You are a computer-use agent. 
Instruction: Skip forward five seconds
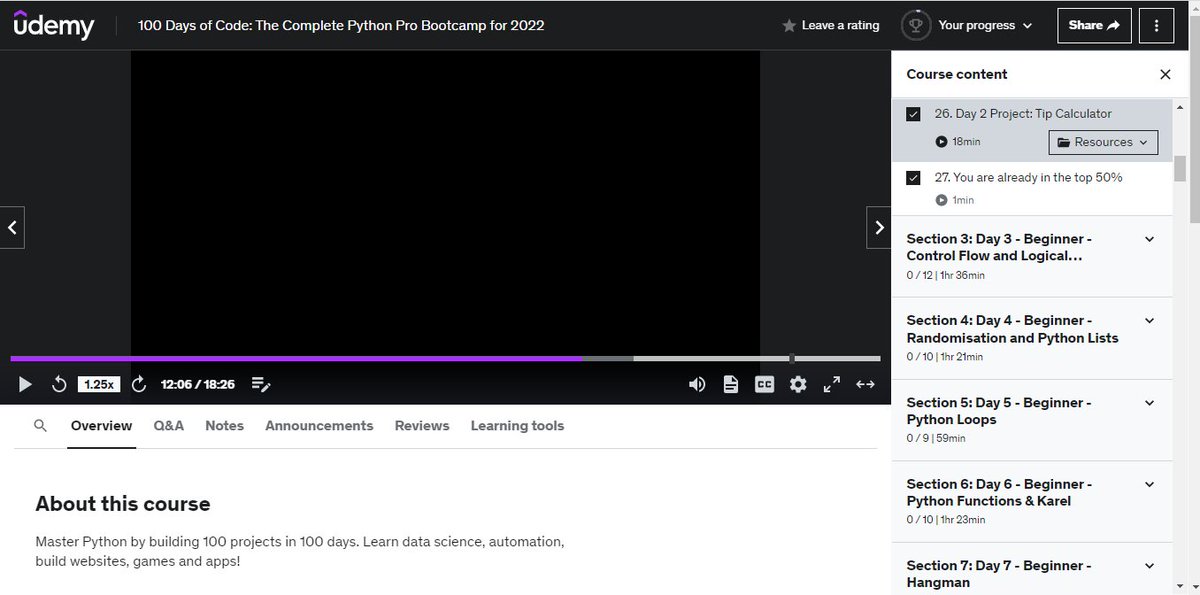(139, 384)
